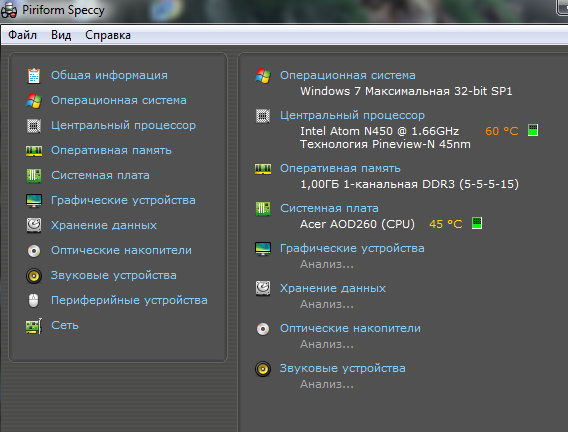Viewport: 568px width, 432px height.
Task: Click green temperature indicator next to 45 °C
Action: click(x=477, y=223)
